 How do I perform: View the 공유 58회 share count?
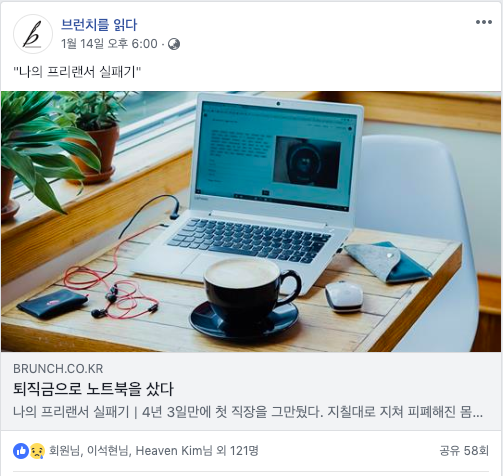[464, 451]
